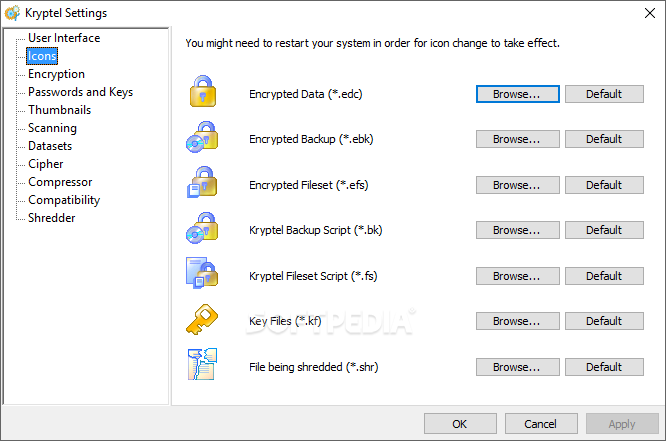Click the Kryptel Fileset Script icon
This screenshot has width=666, height=441.
click(202, 275)
